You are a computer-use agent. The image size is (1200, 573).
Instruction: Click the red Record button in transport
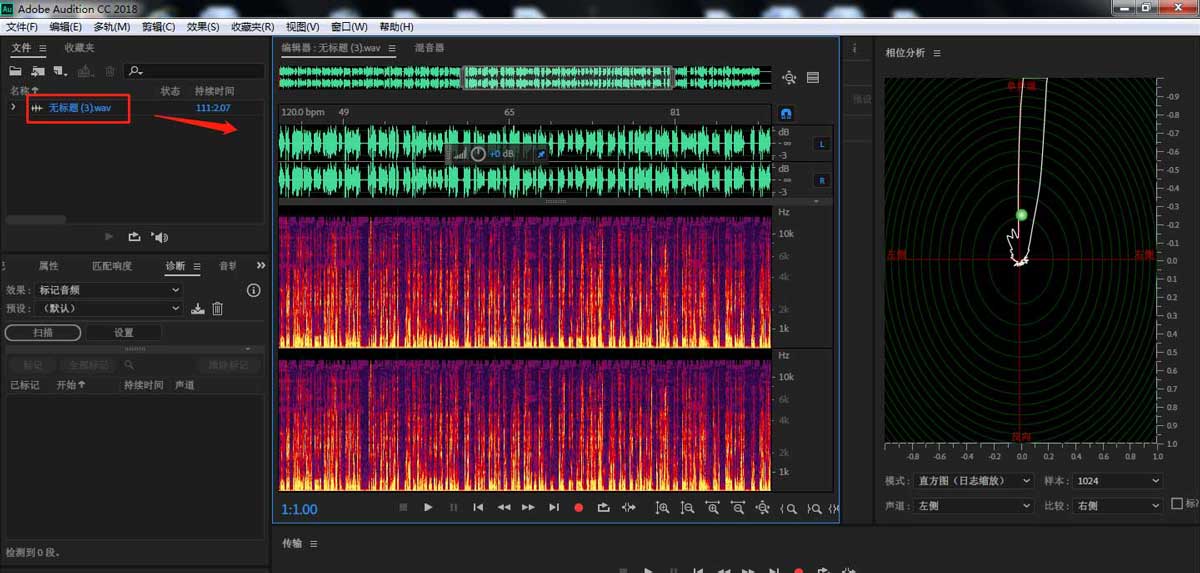578,508
